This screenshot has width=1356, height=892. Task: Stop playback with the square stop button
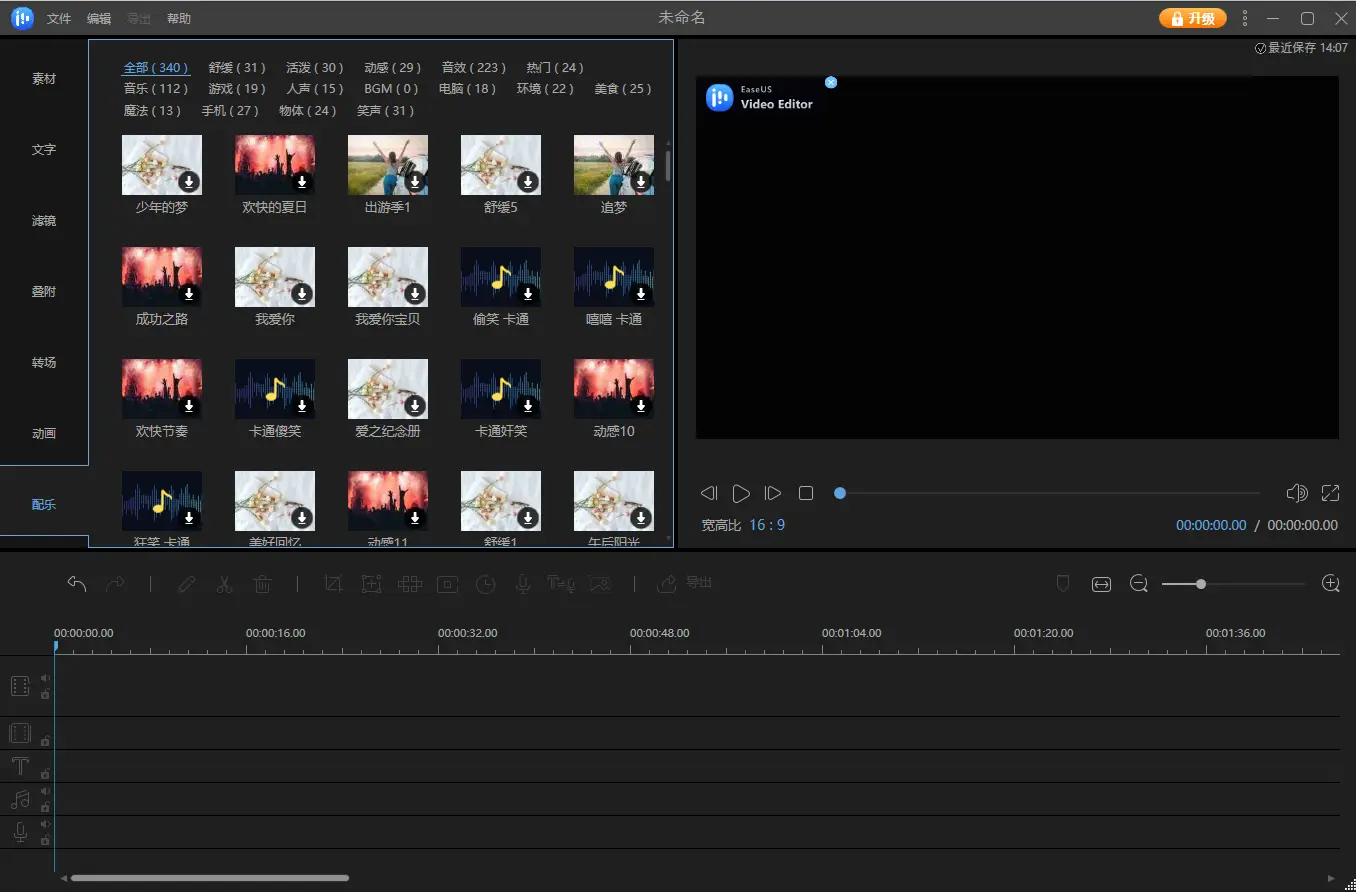click(806, 493)
